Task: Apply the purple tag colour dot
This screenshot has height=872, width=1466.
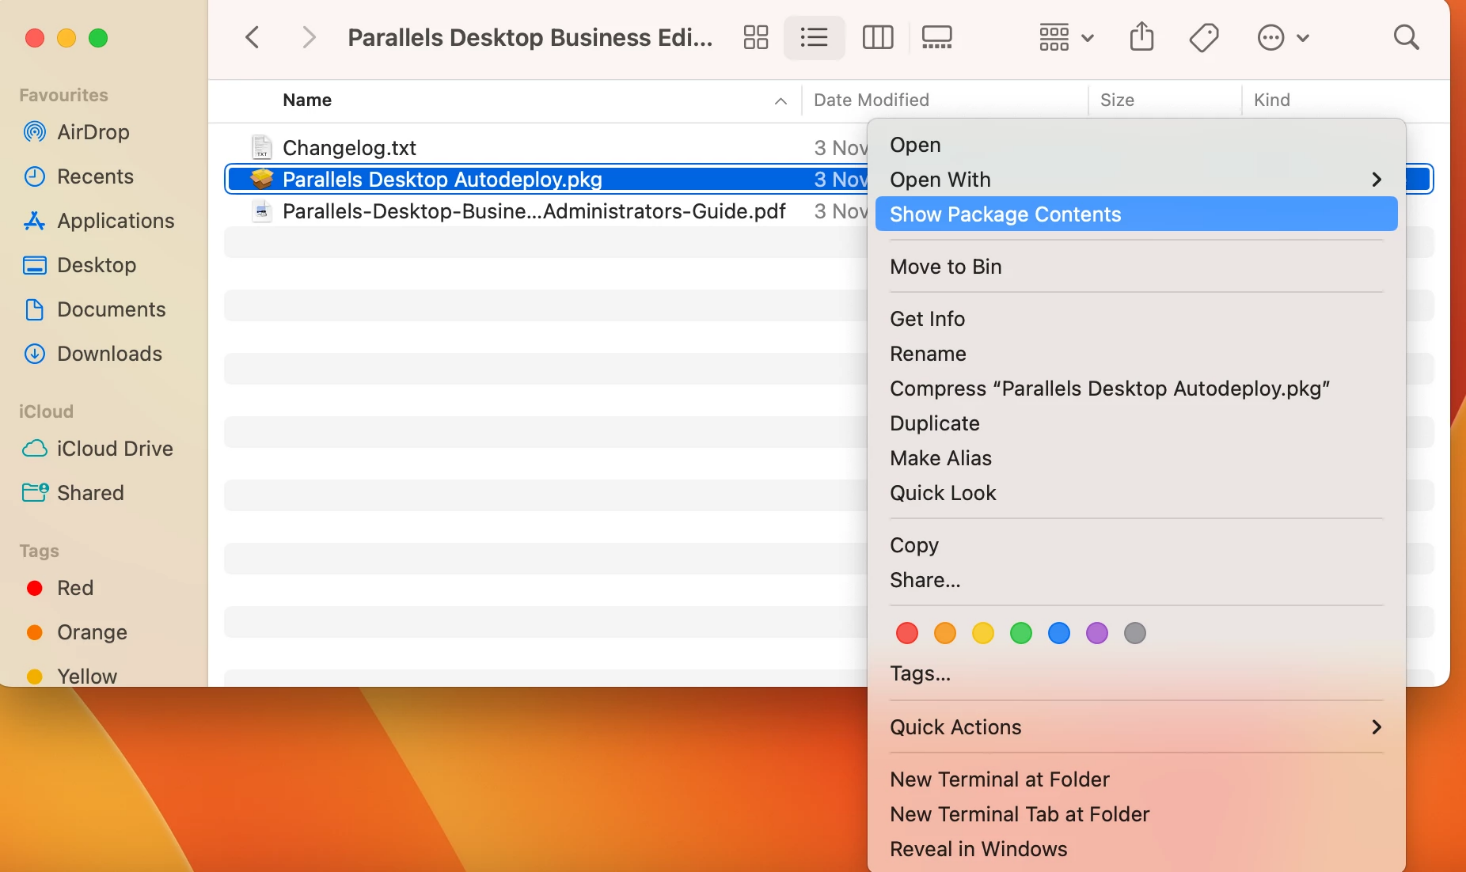Action: click(x=1097, y=633)
